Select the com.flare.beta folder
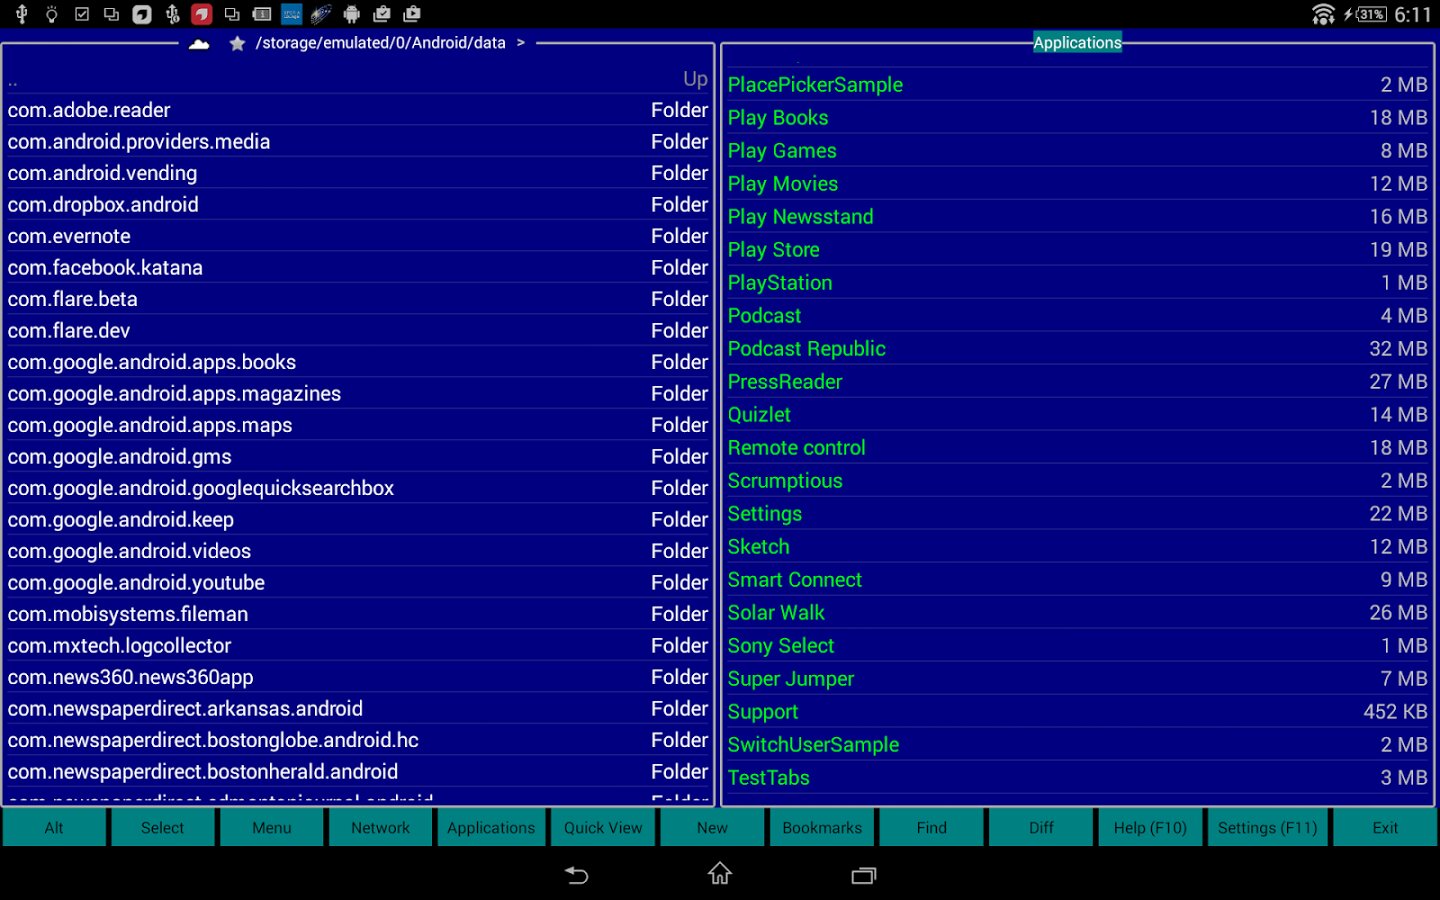The height and width of the screenshot is (900, 1440). click(358, 299)
